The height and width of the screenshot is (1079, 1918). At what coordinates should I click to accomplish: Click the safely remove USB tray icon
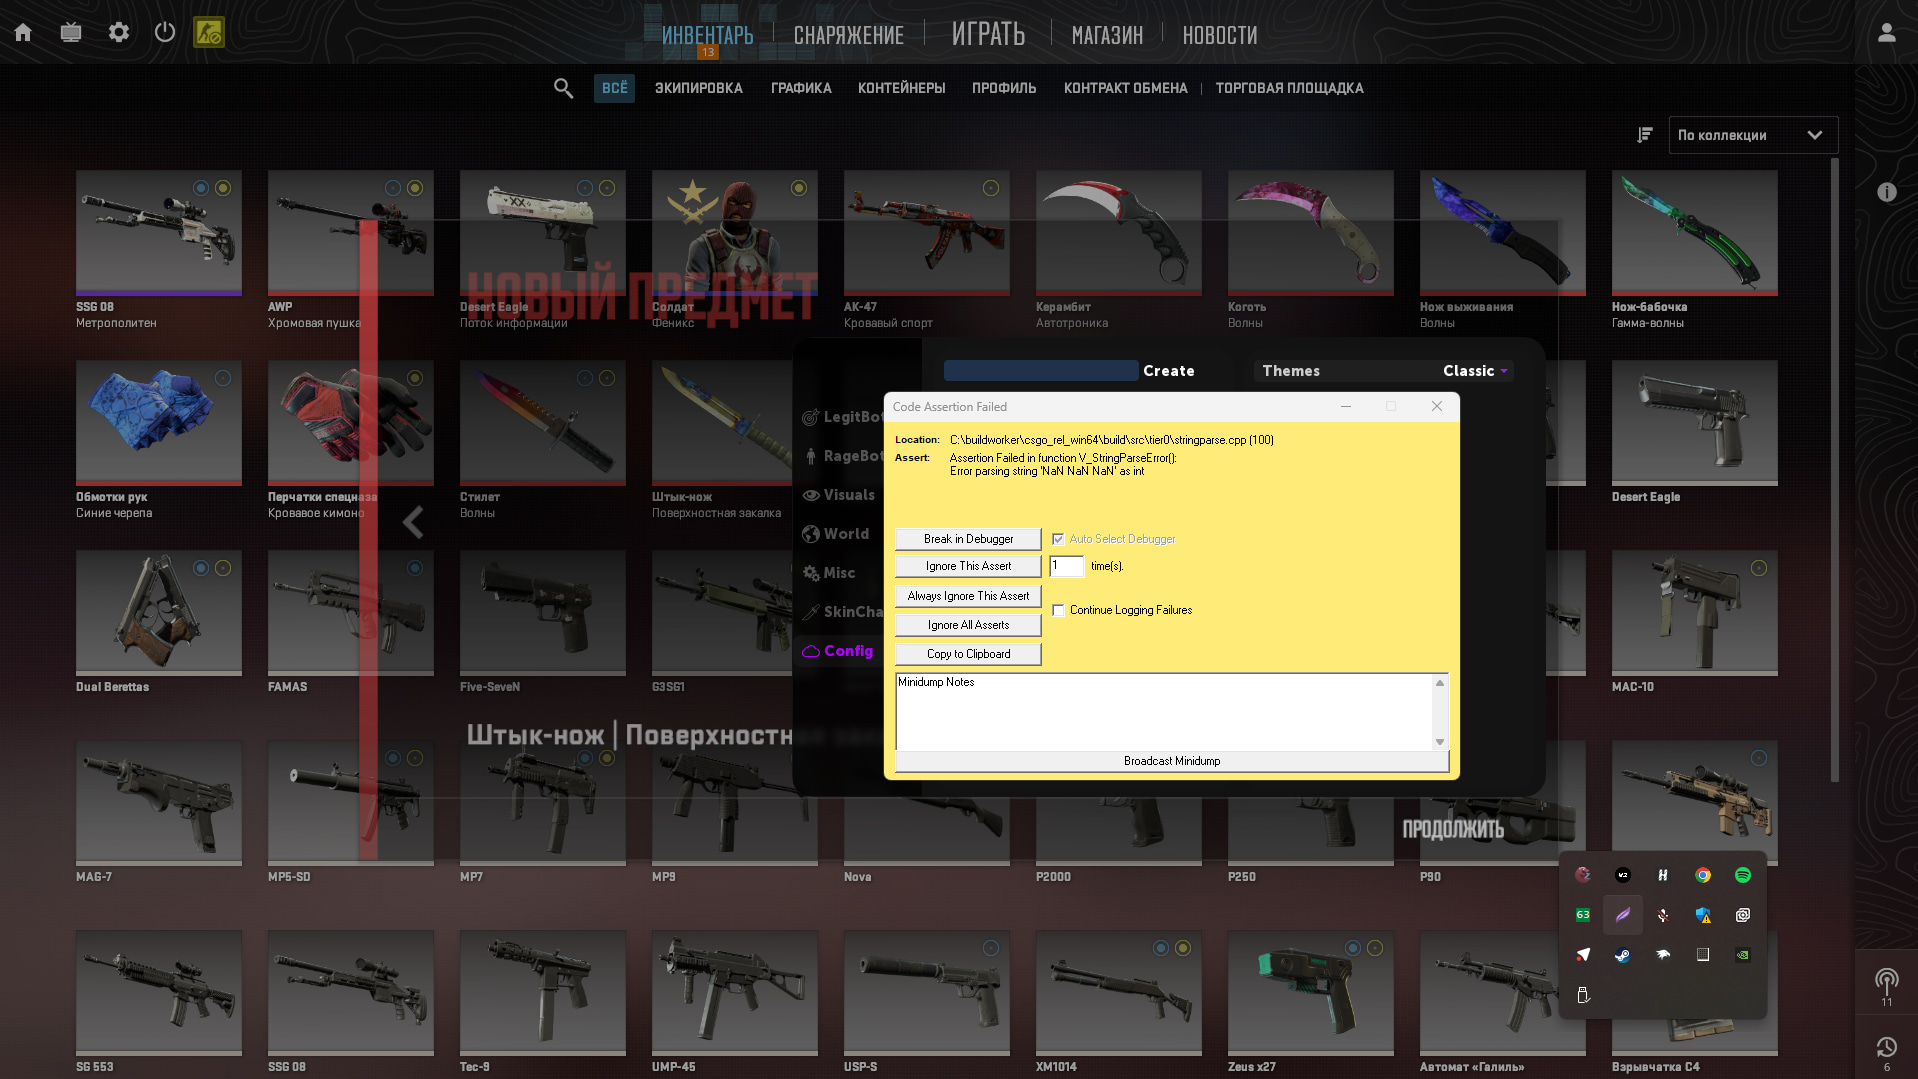pos(1582,995)
